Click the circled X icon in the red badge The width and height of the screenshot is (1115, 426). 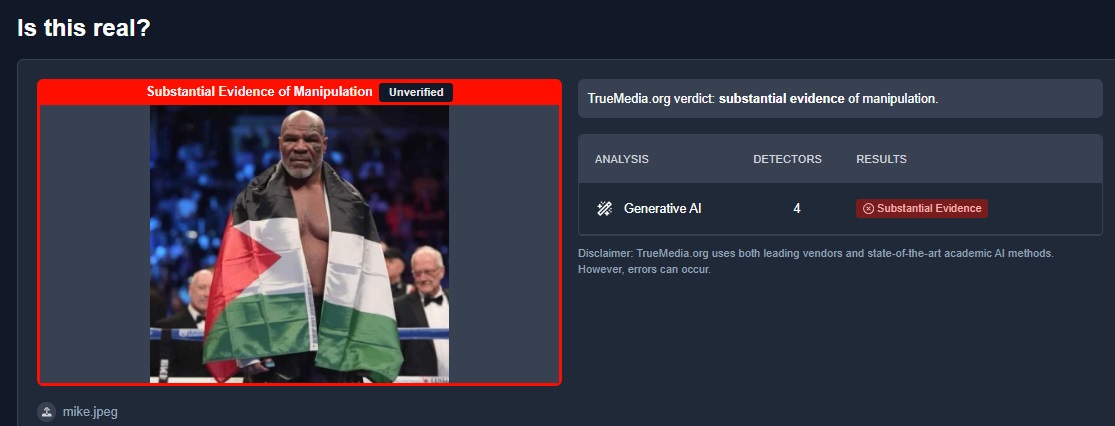pyautogui.click(x=868, y=208)
